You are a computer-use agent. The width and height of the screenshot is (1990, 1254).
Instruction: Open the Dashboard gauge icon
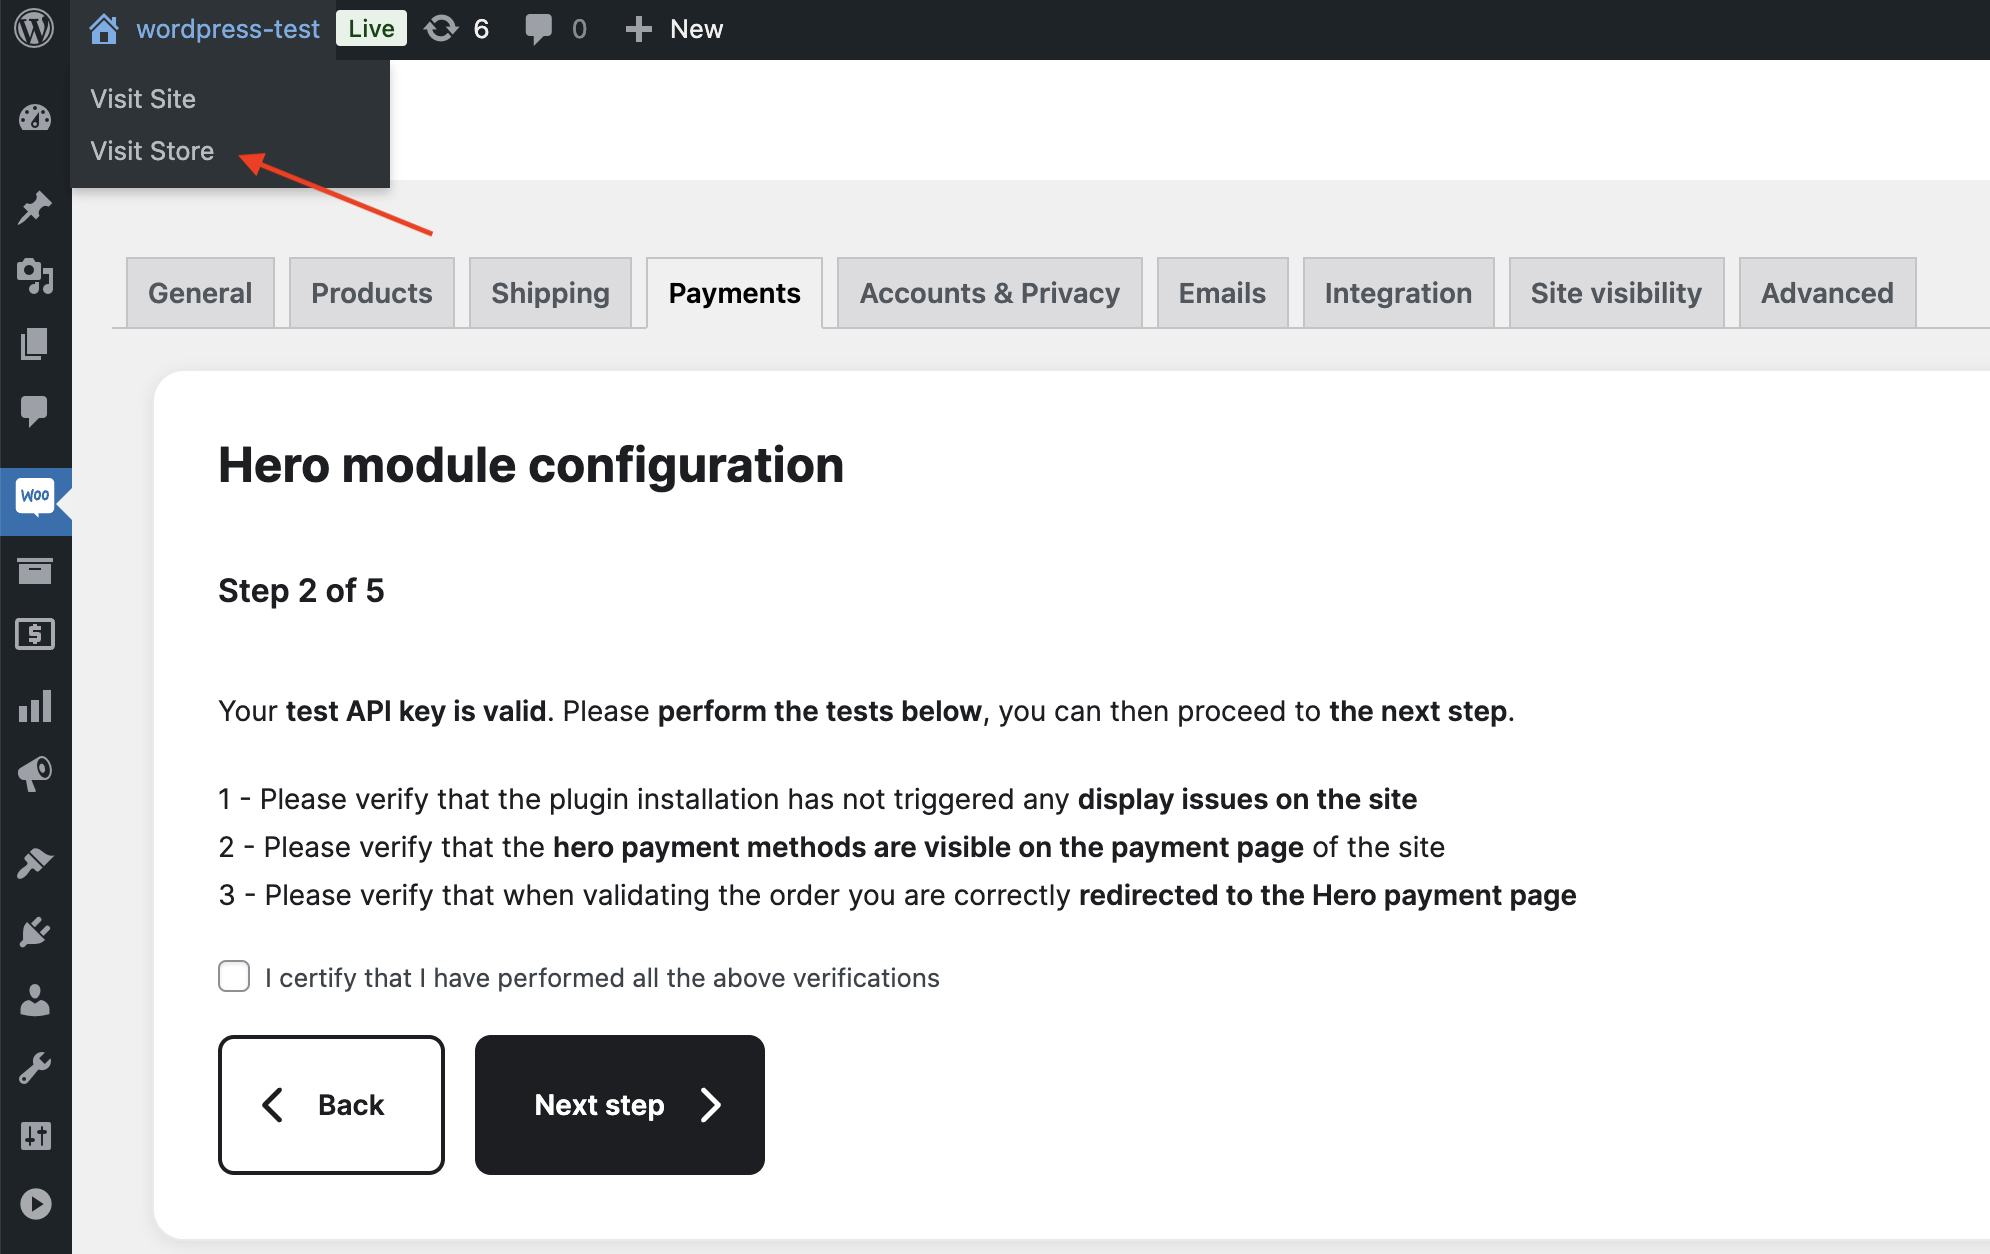tap(35, 118)
